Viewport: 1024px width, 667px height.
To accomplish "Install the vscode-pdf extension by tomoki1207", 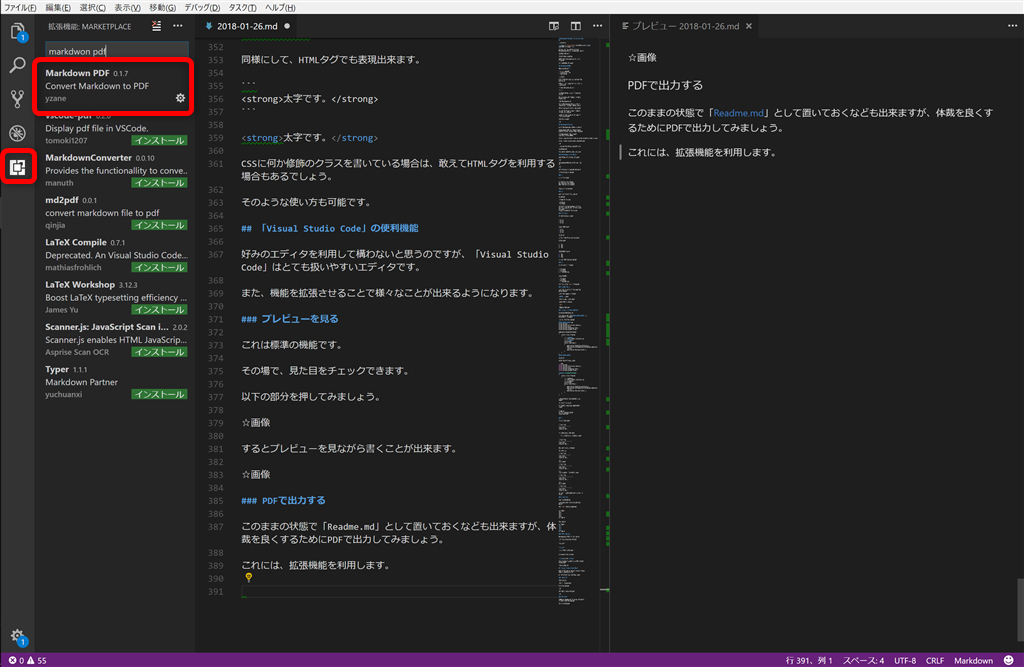I will (x=159, y=140).
